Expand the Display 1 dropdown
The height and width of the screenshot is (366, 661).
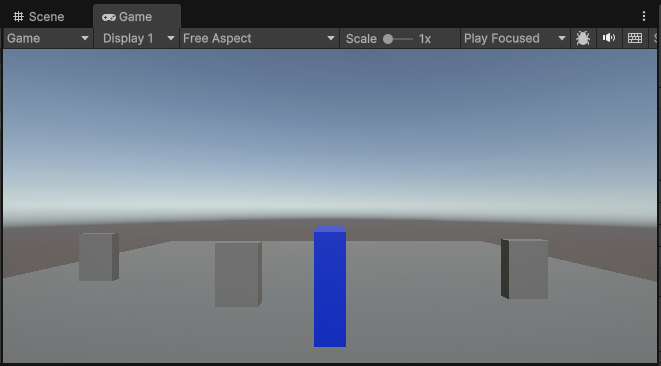point(136,38)
